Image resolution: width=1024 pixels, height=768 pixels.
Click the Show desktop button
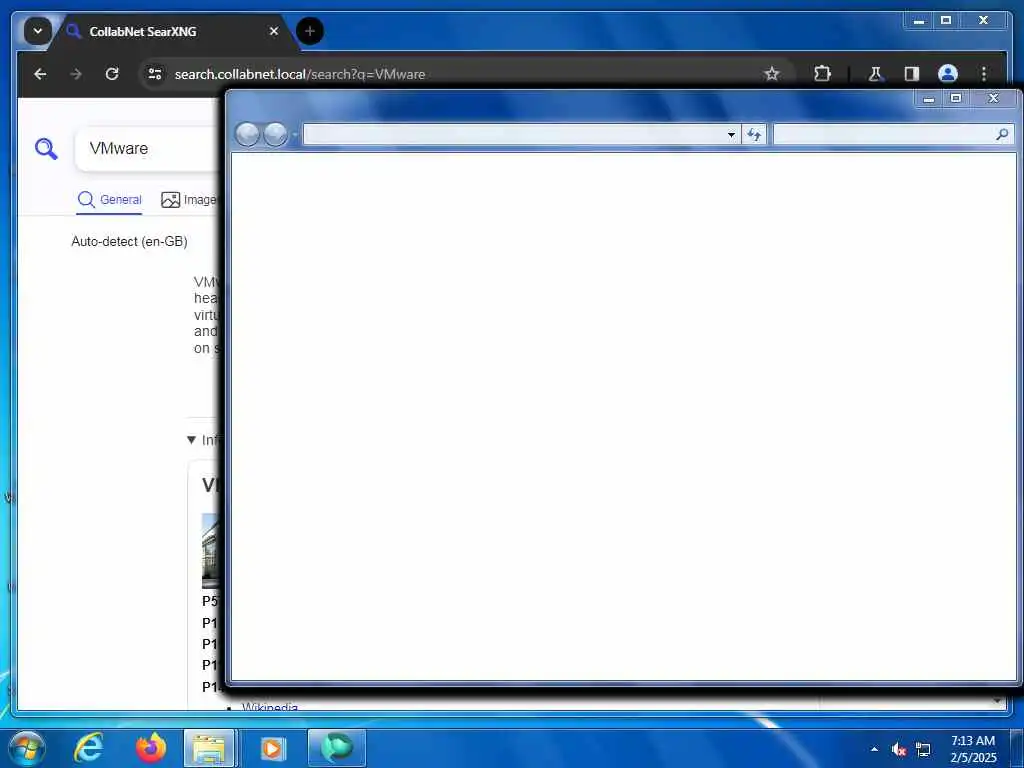(x=1016, y=748)
